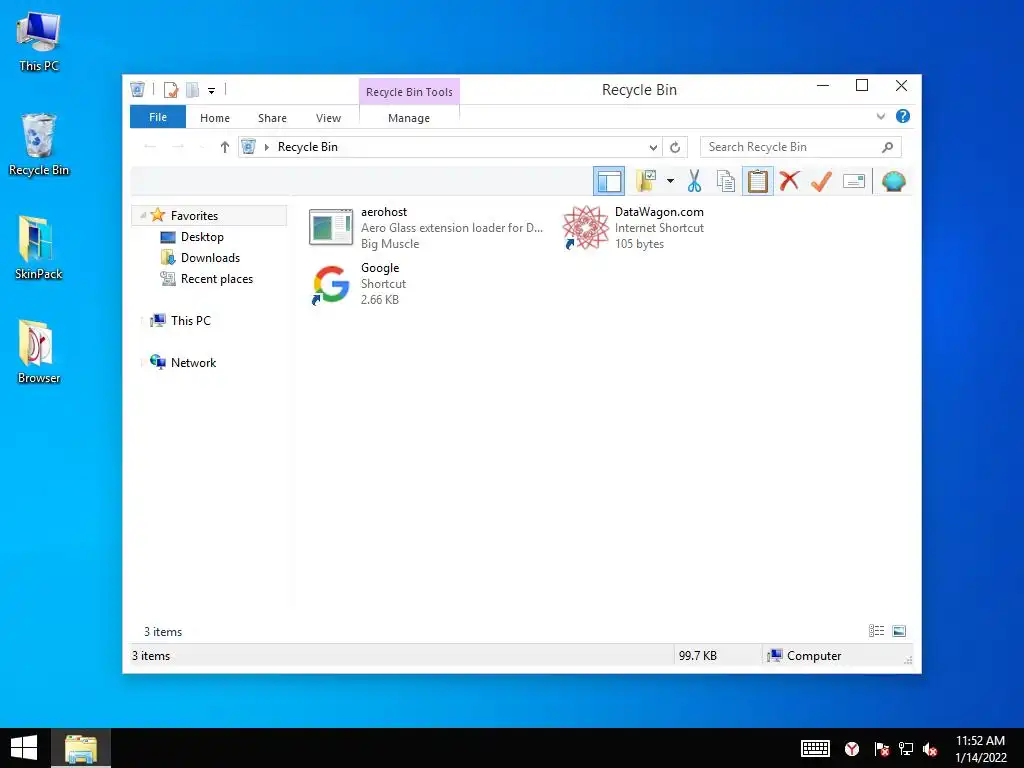Select the DataWagon.com Internet Shortcut
1024x768 pixels.
point(634,227)
